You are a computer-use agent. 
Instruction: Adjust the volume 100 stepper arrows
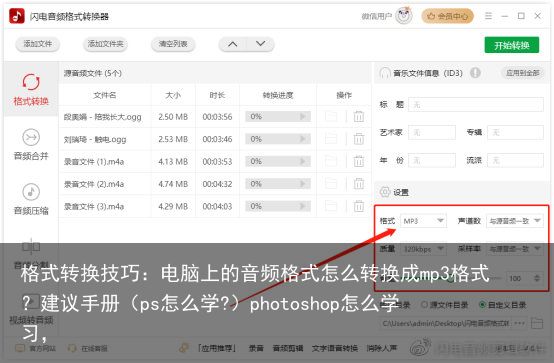(537, 278)
